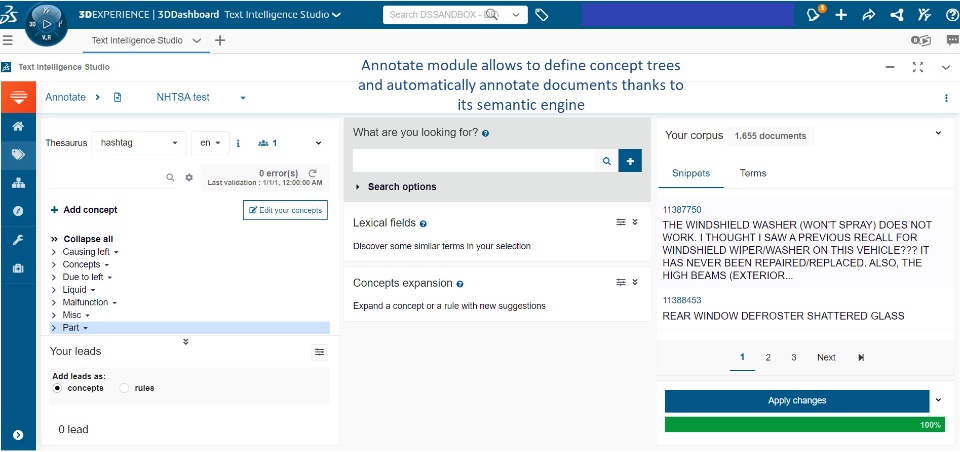Screen dimensions: 960x452
Task: Open the caret menu next to 'Part'
Action: point(85,328)
